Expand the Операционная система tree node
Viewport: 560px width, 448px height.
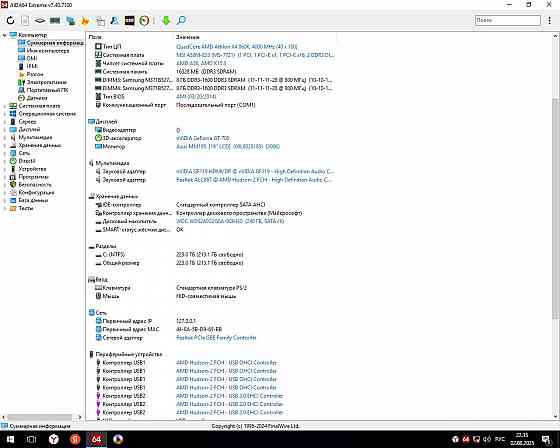click(5, 114)
